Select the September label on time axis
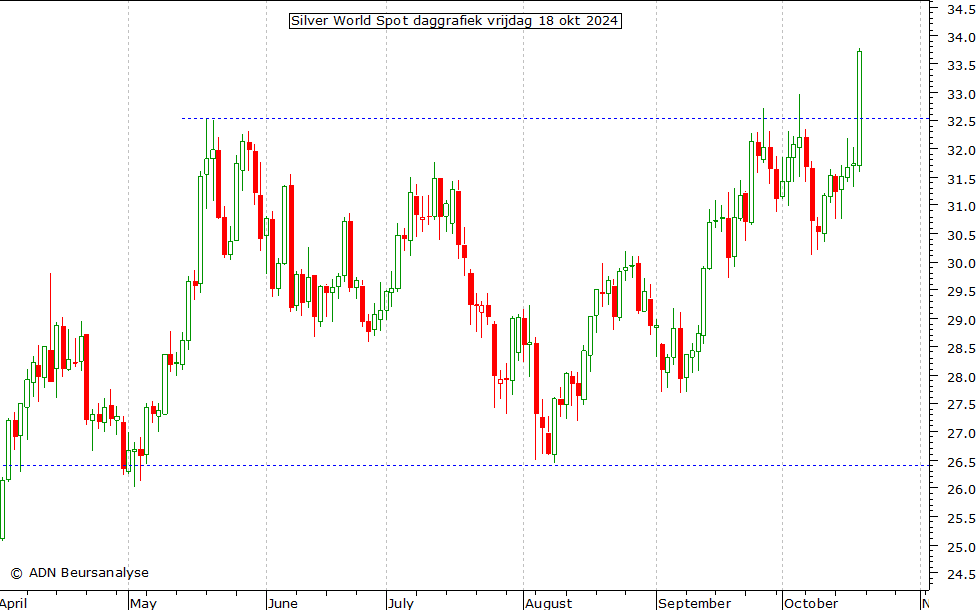980x610 pixels. click(x=694, y=603)
